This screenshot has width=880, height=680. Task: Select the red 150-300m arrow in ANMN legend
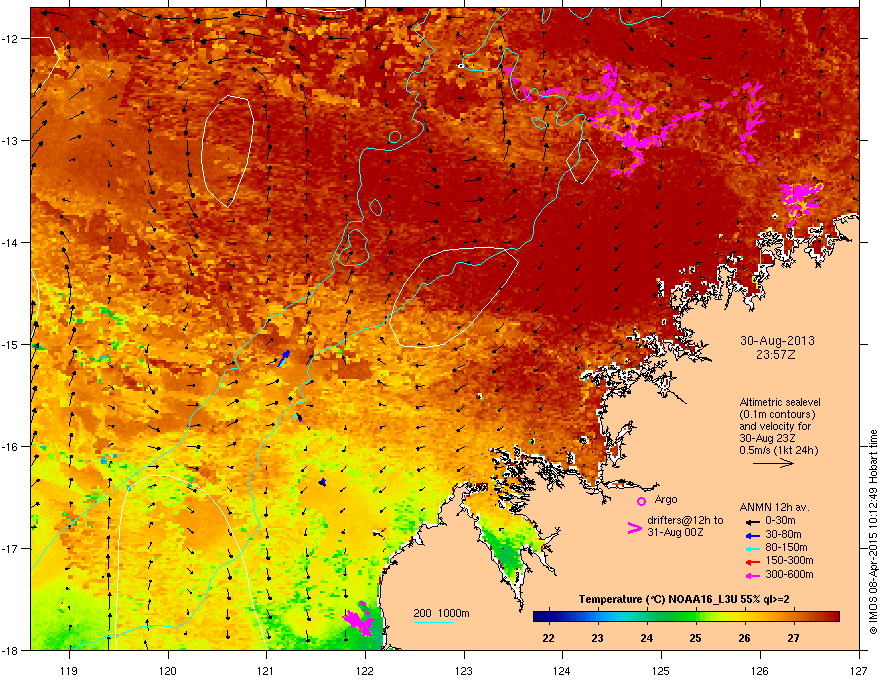tap(751, 562)
